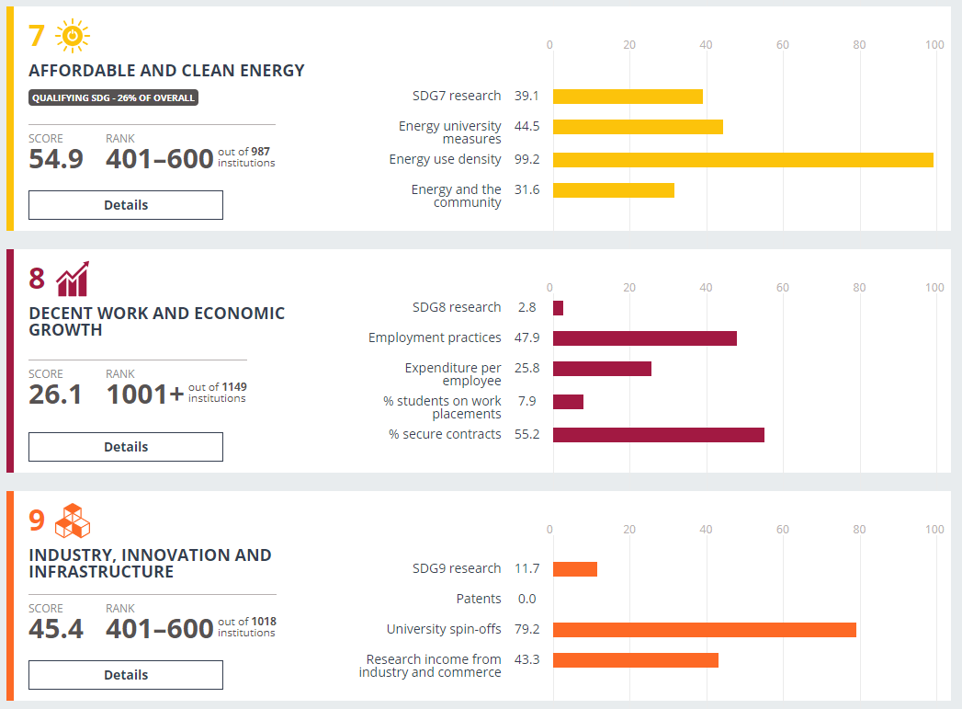Open the Industry, Innovation and Infrastructure section
The image size is (962, 709).
[x=150, y=564]
